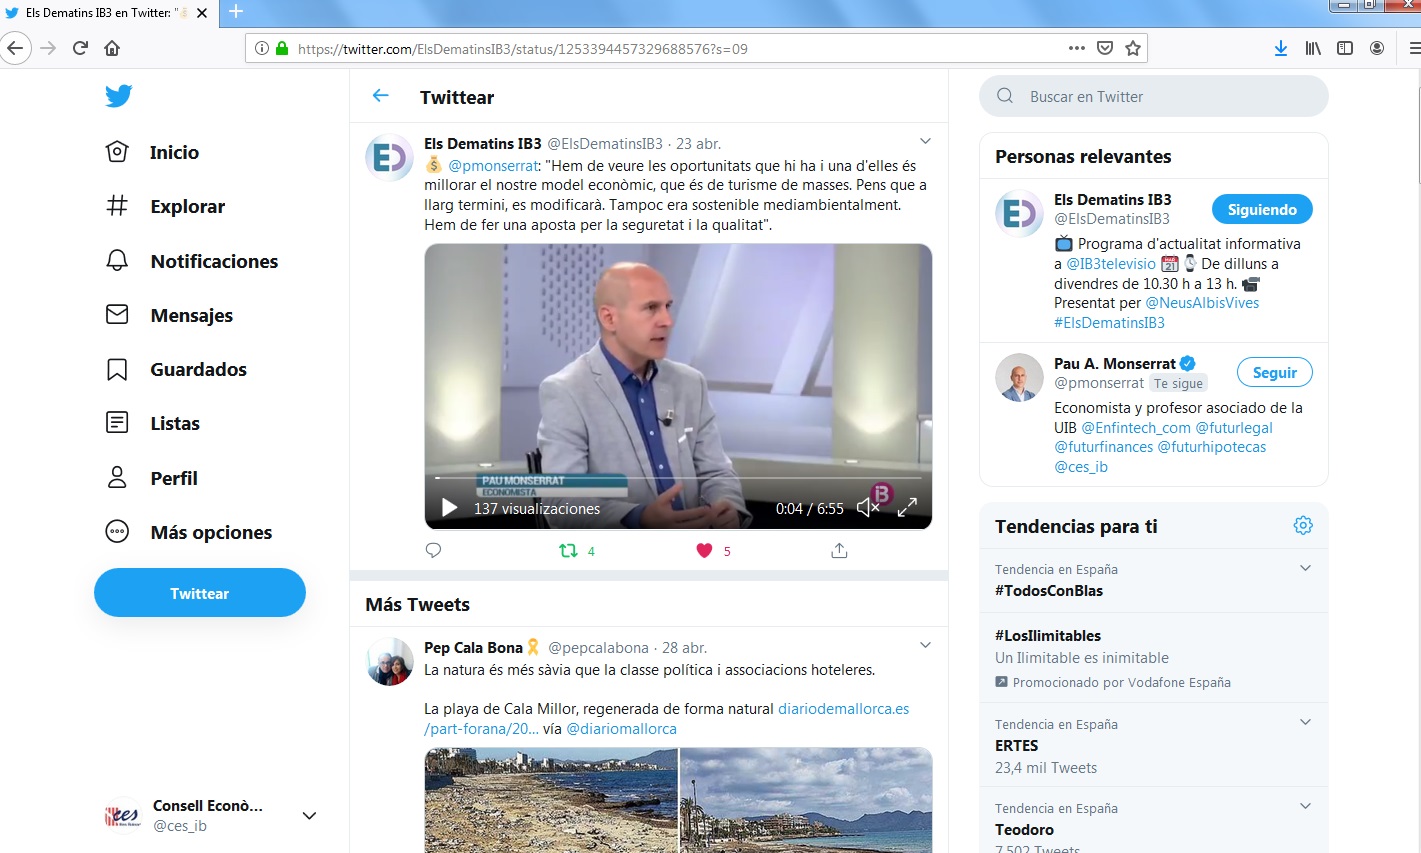Unmute the video sound
The width and height of the screenshot is (1421, 853).
[867, 508]
